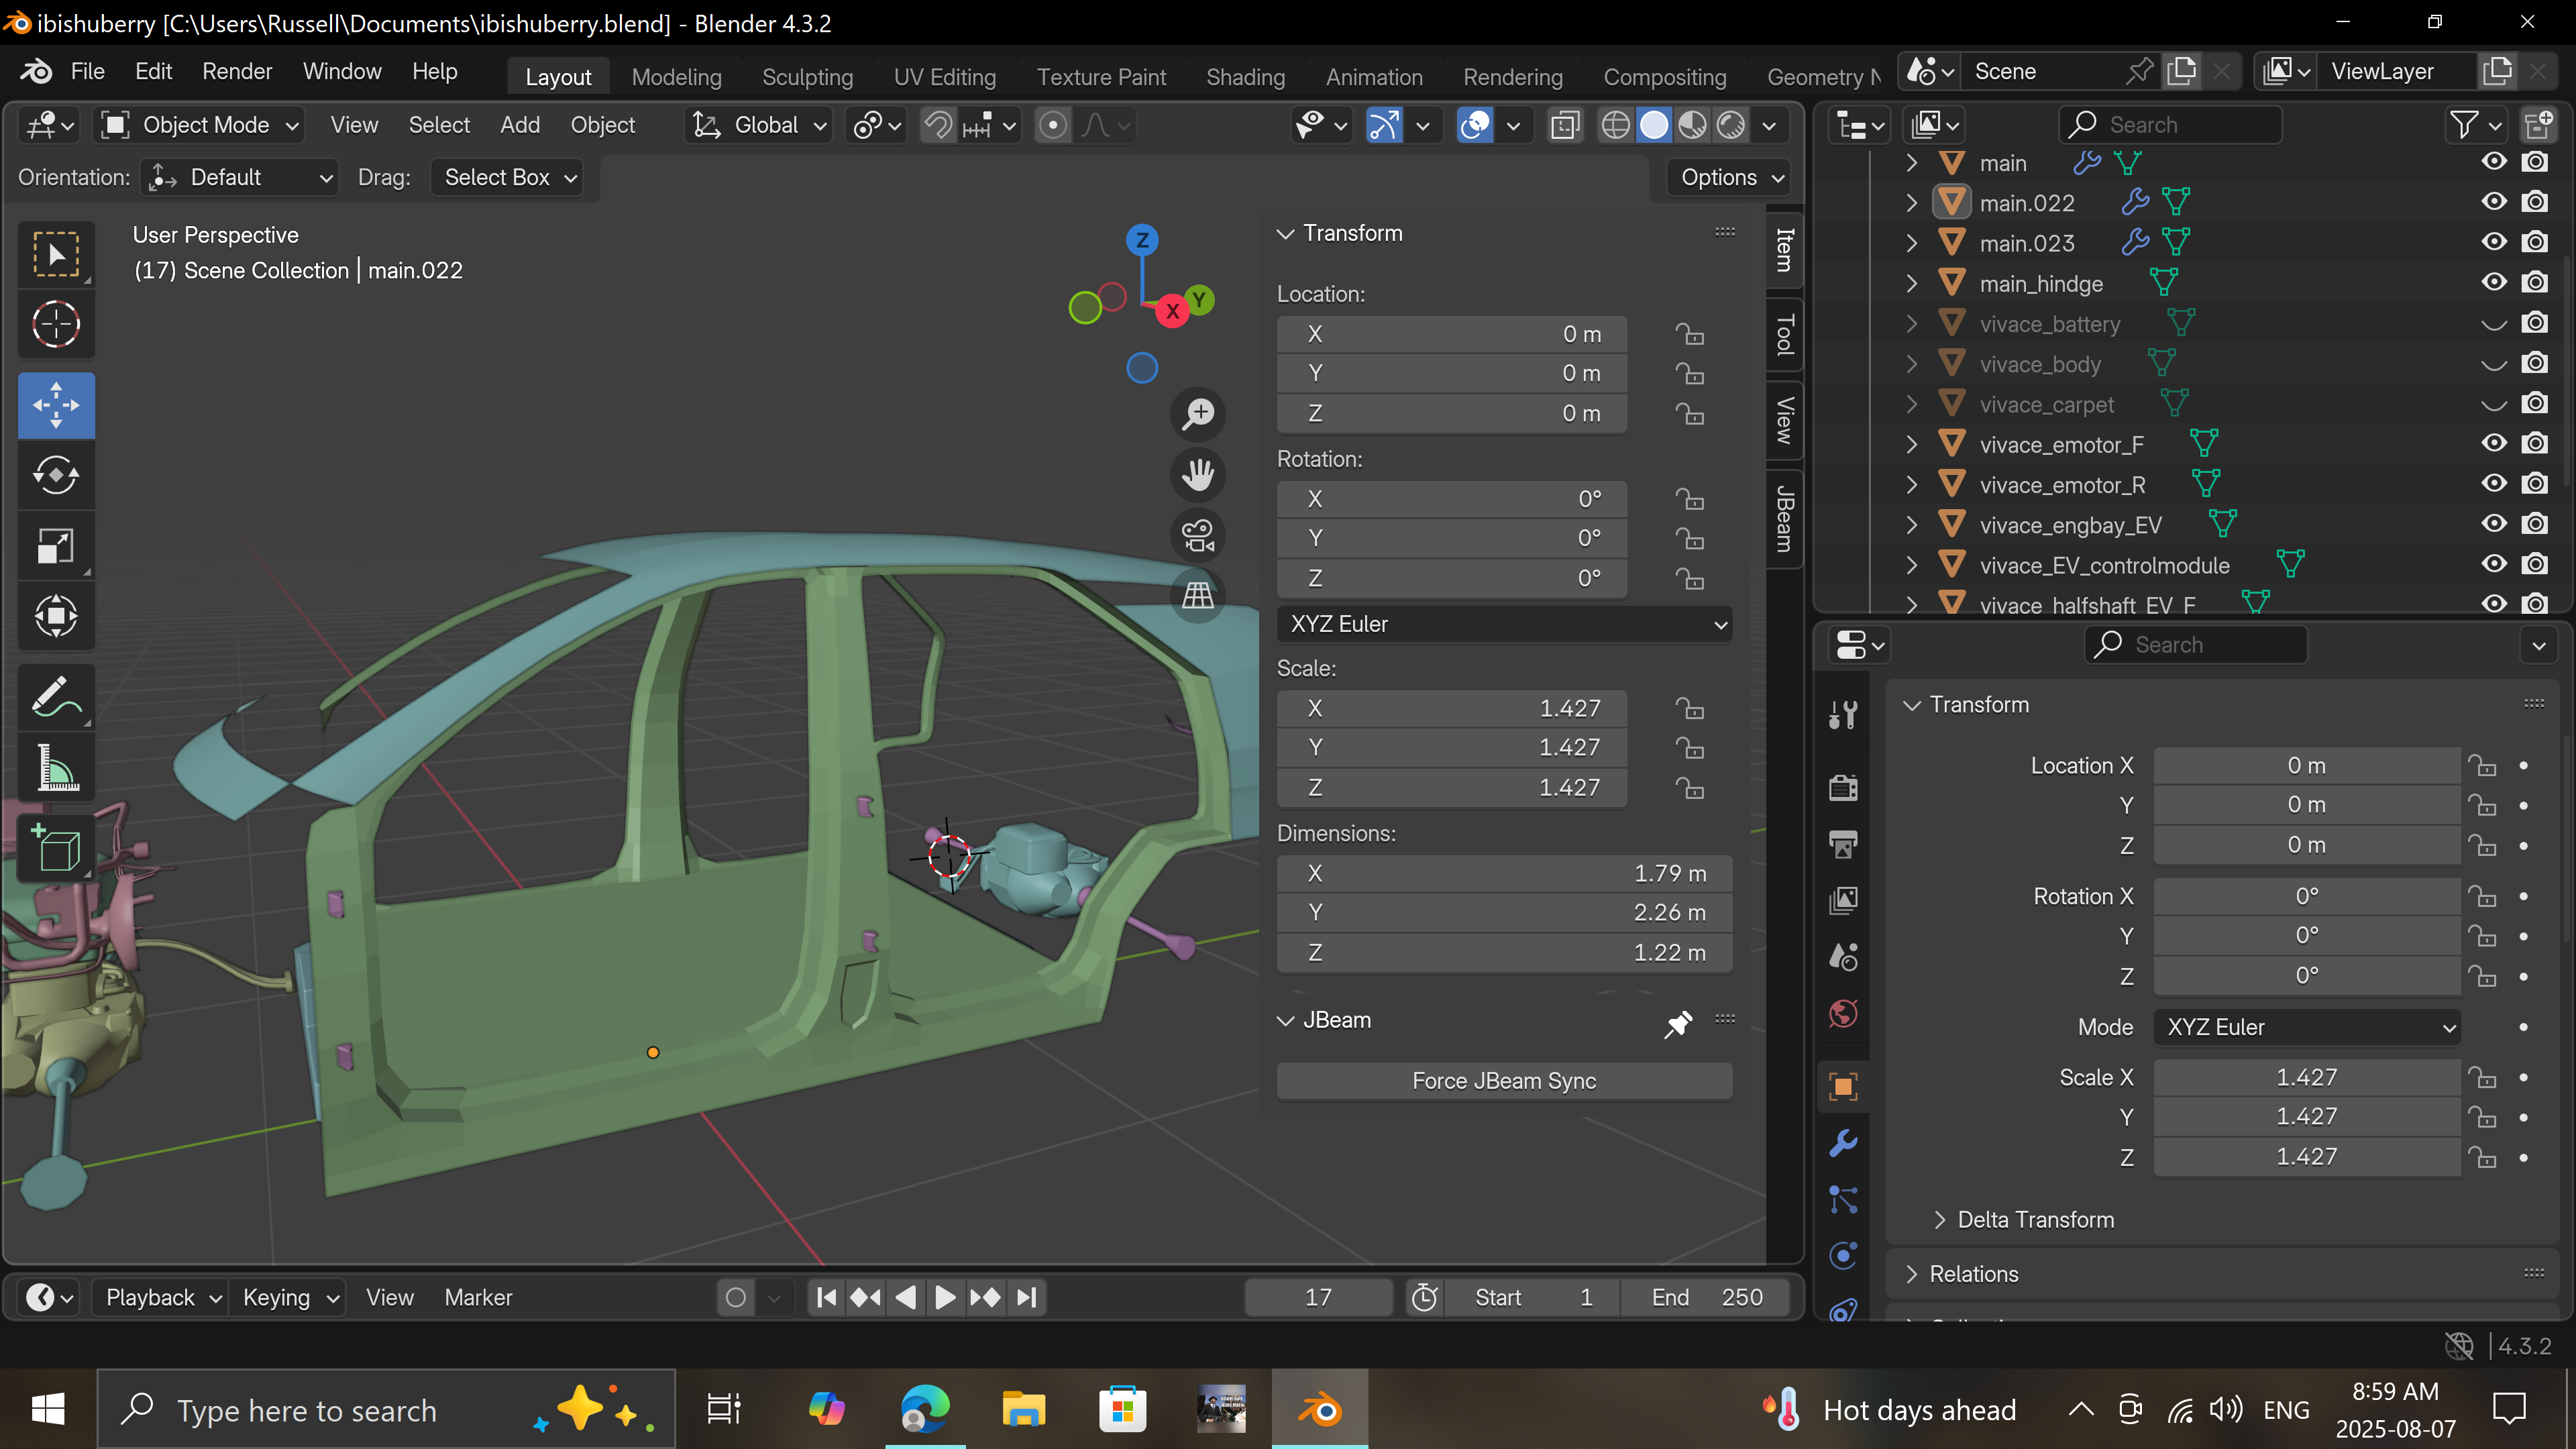Click the current frame field 17
The width and height of the screenshot is (2576, 1449).
[1318, 1297]
